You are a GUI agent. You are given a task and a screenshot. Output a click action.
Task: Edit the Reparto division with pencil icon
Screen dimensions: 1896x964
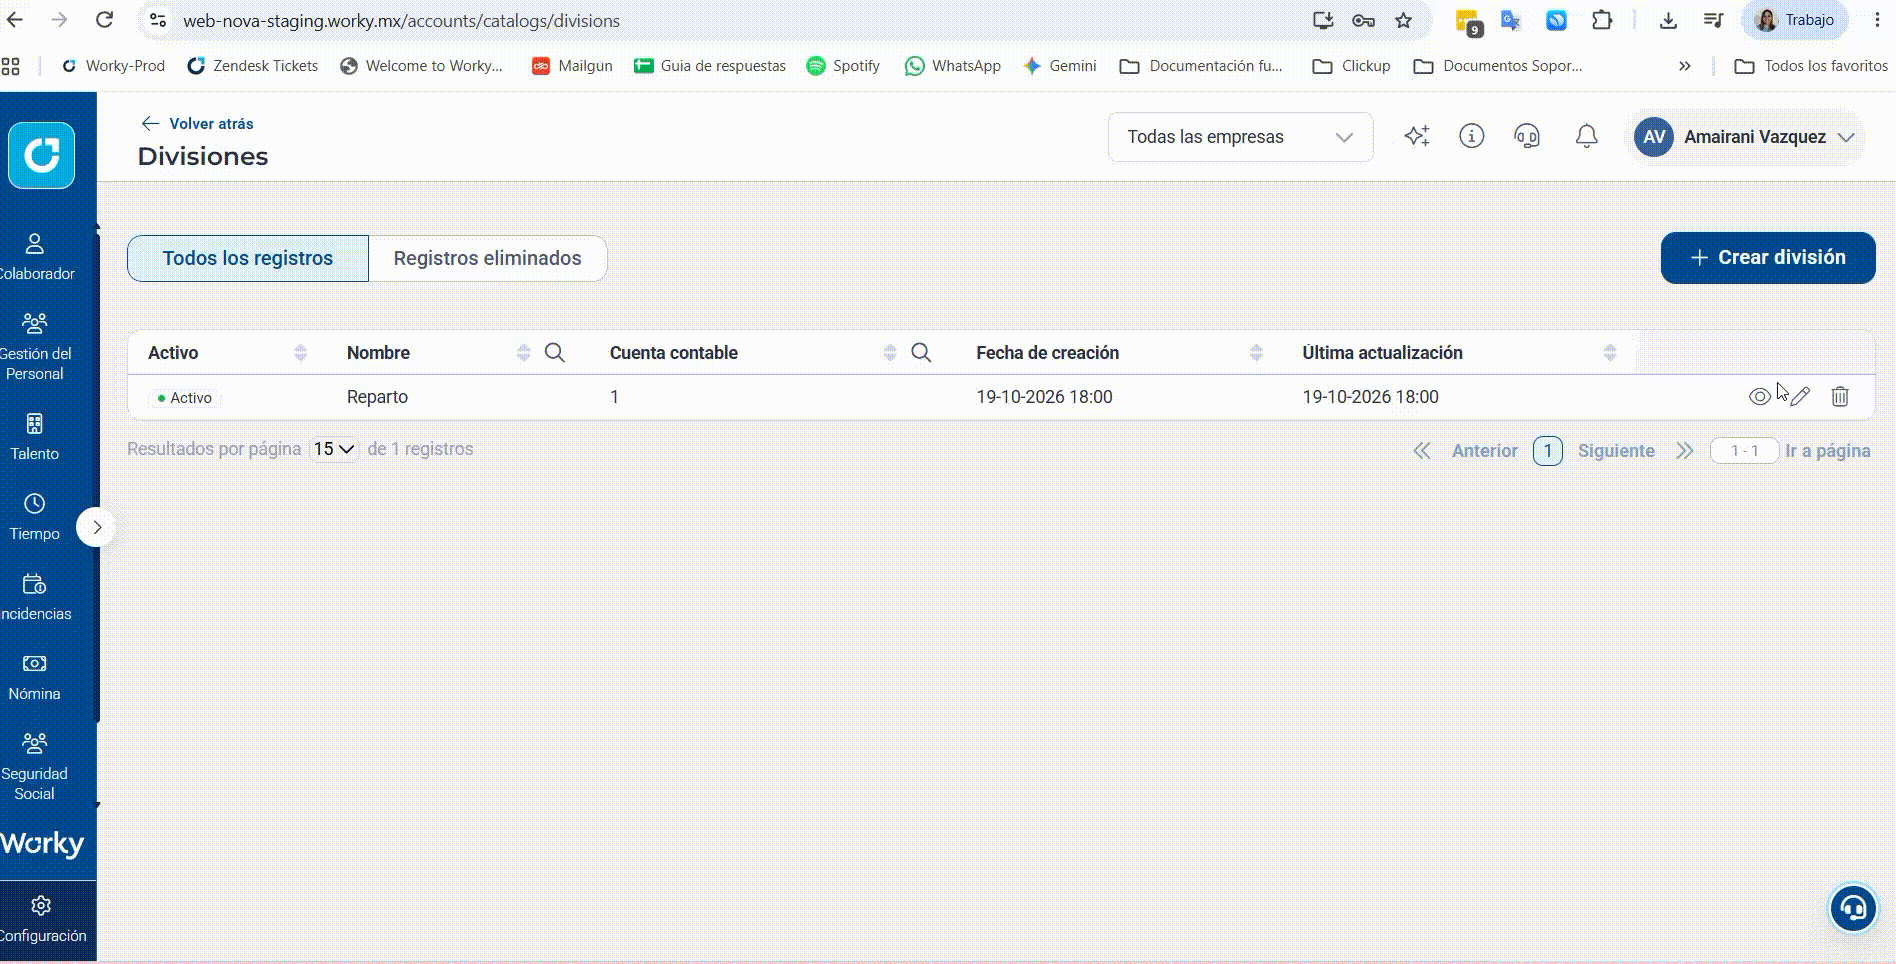tap(1800, 397)
